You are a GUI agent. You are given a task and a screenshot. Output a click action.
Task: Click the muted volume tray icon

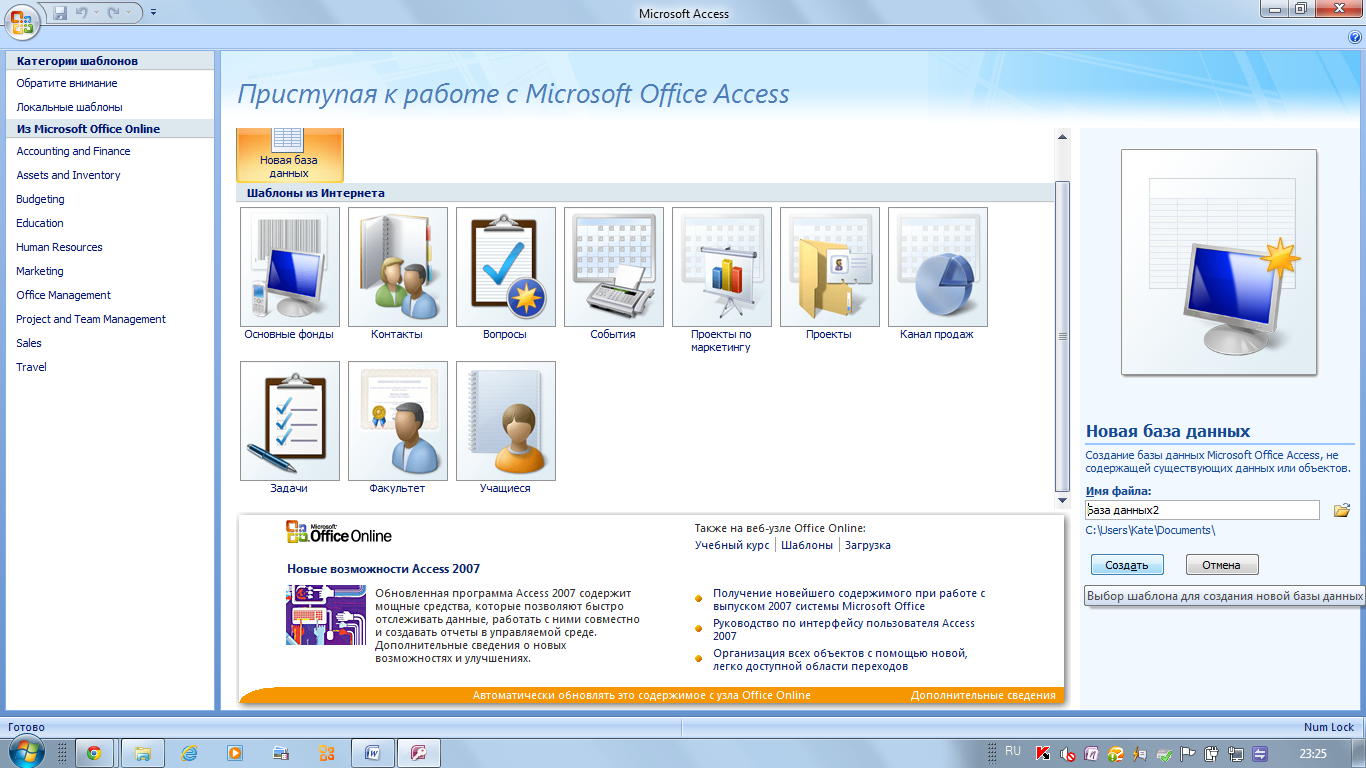1066,754
